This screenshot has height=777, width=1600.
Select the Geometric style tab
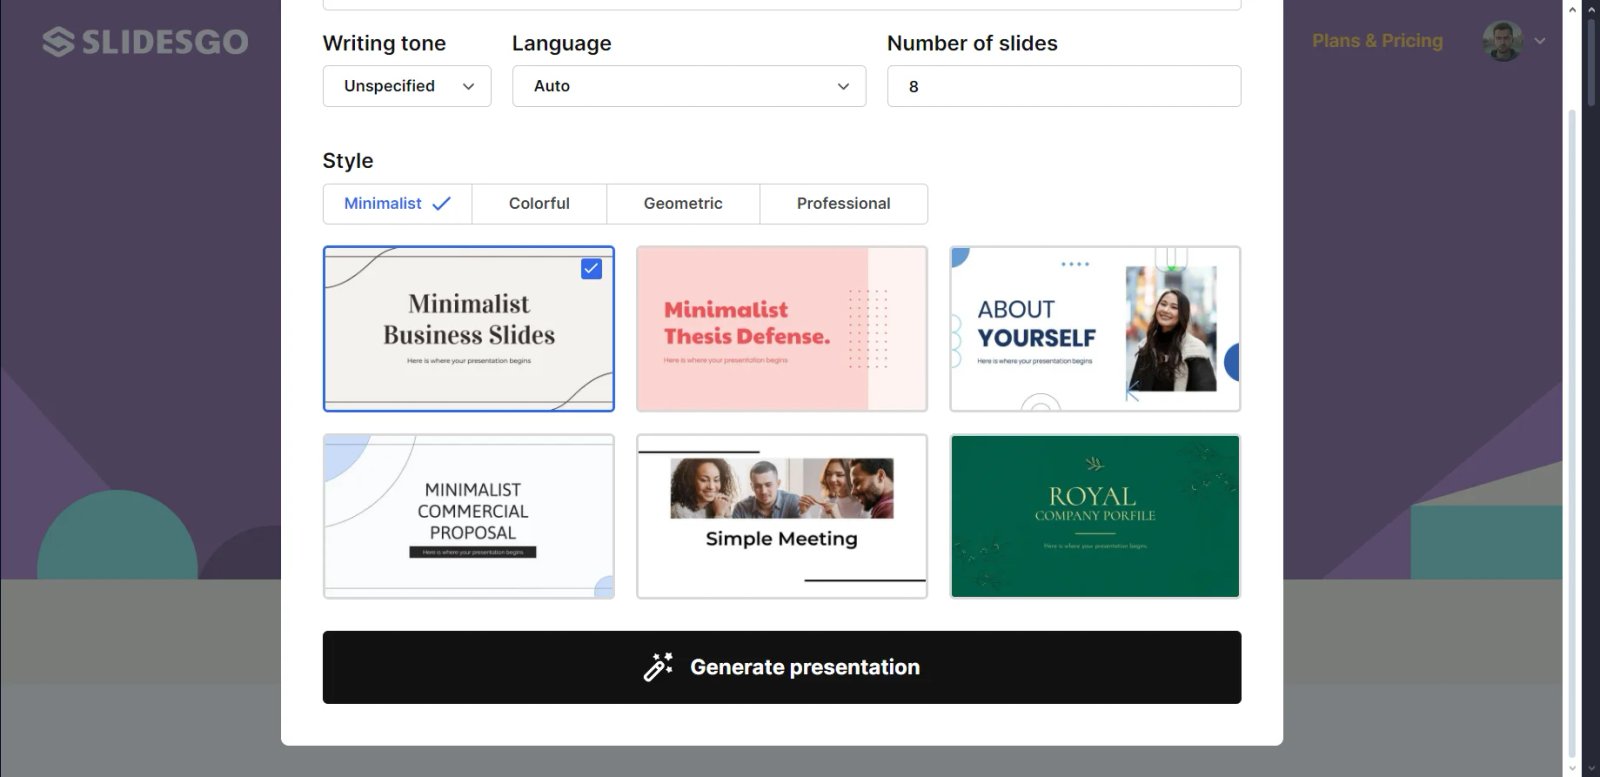[683, 204]
